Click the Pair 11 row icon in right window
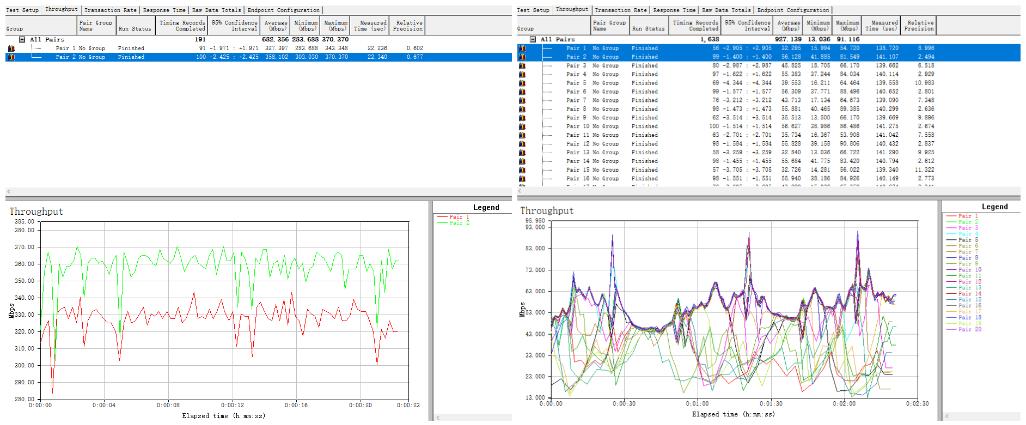This screenshot has width=1026, height=425. pyautogui.click(x=523, y=134)
